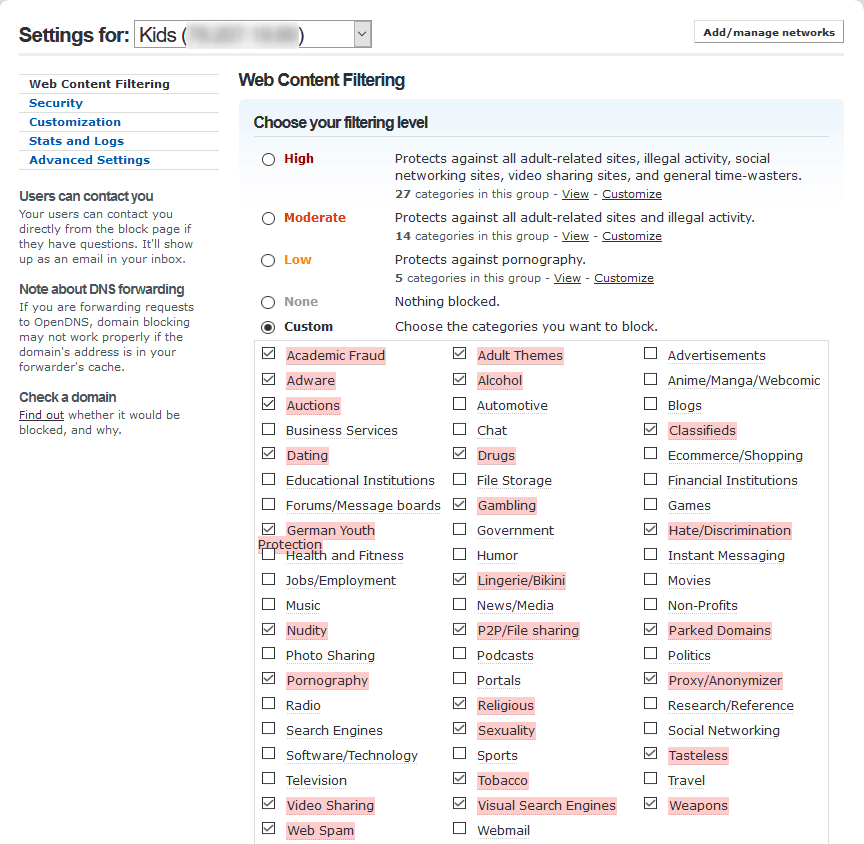Uncheck the Gambling category
Image resolution: width=864 pixels, height=844 pixels.
[x=459, y=505]
